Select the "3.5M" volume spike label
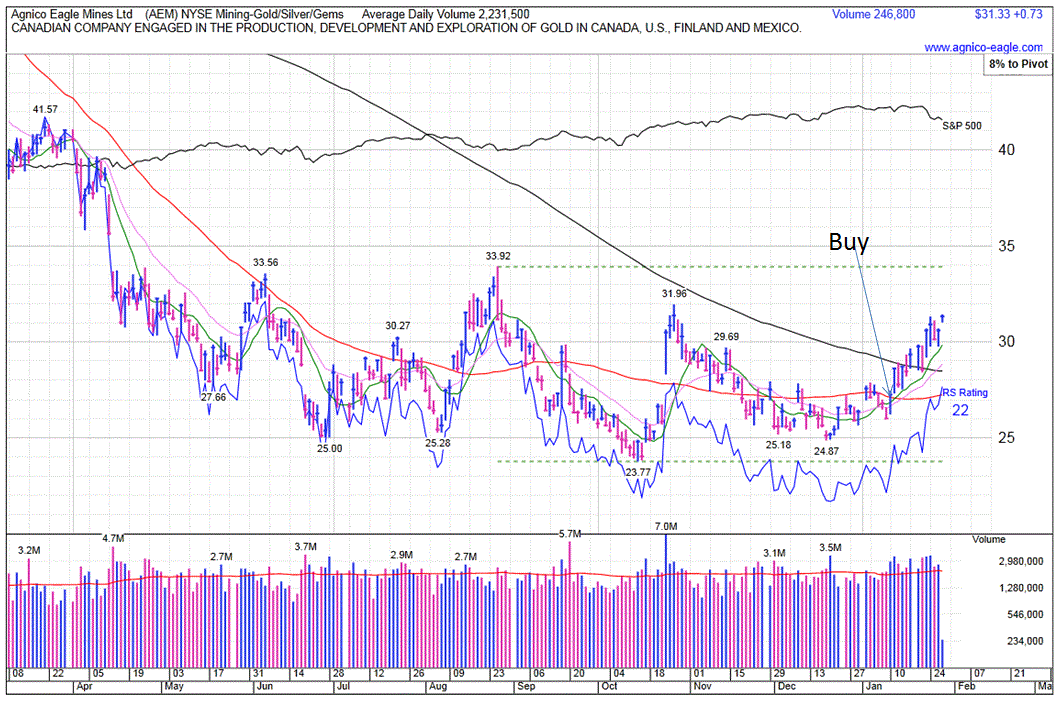The width and height of the screenshot is (1062, 706). coord(830,547)
